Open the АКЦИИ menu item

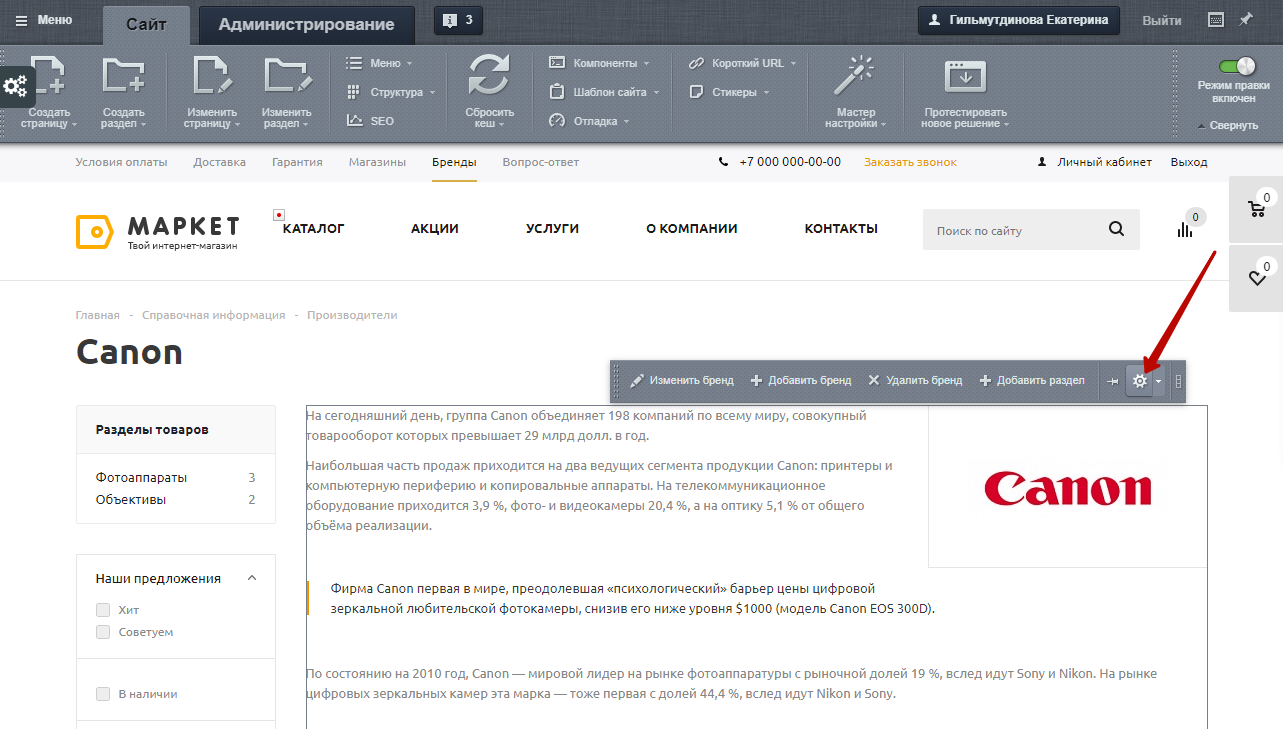[435, 229]
